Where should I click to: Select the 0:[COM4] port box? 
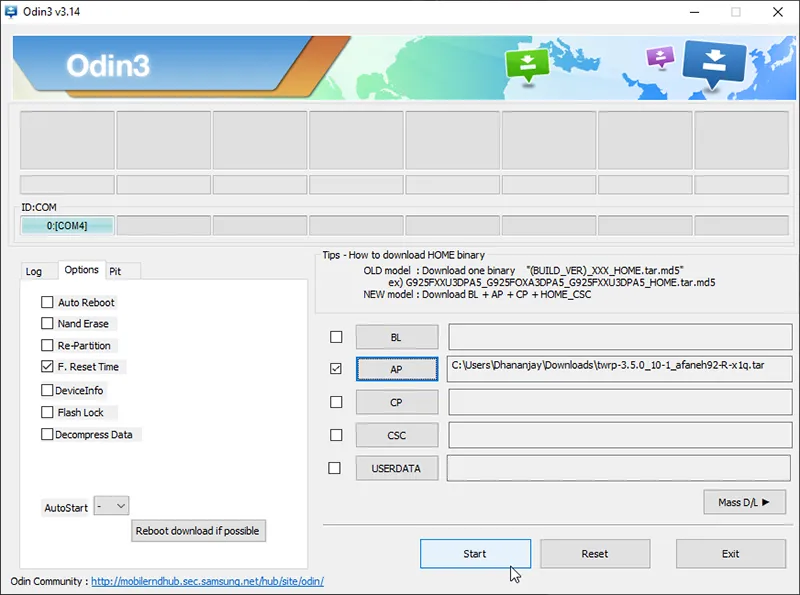[x=66, y=225]
